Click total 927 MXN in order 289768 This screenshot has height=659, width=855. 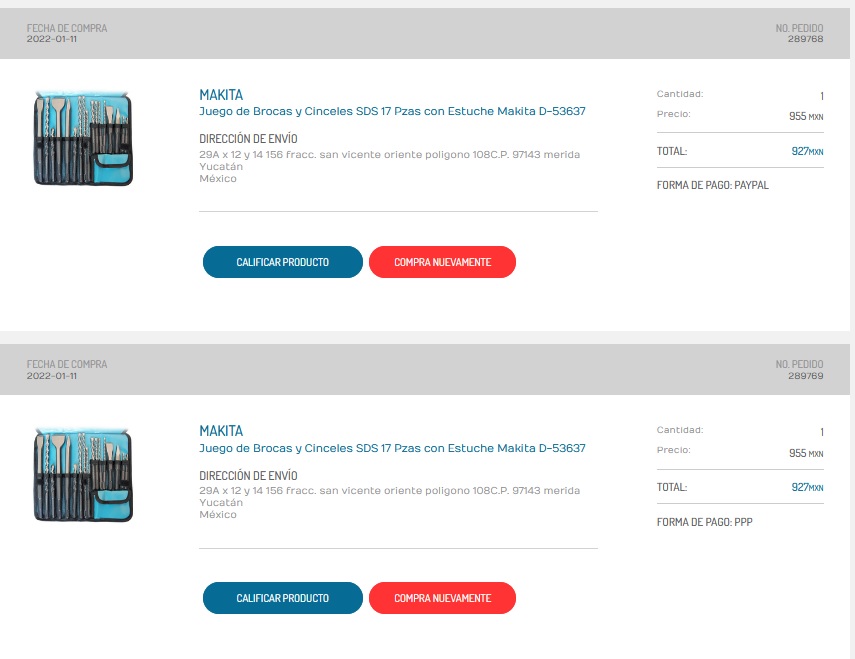[808, 151]
